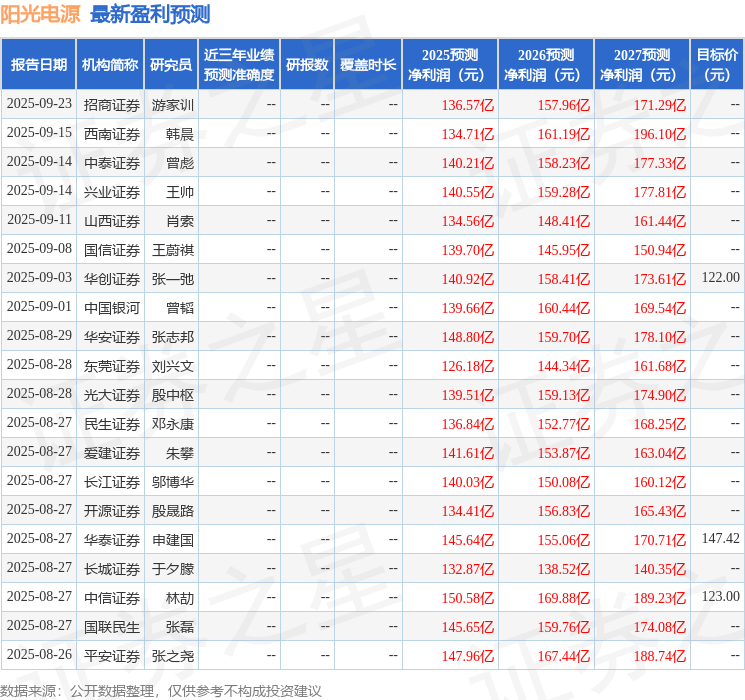
Task: Select 中泰证券 institution cell
Action: pos(112,163)
